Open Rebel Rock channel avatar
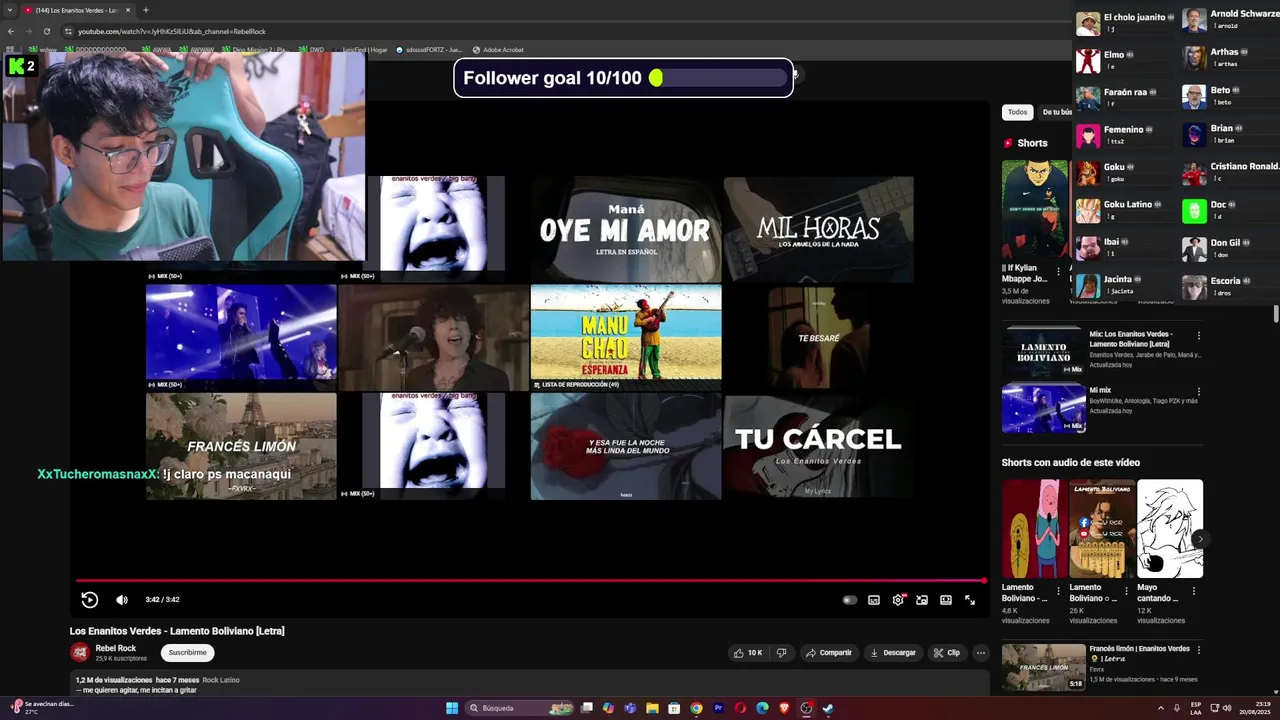 (80, 653)
